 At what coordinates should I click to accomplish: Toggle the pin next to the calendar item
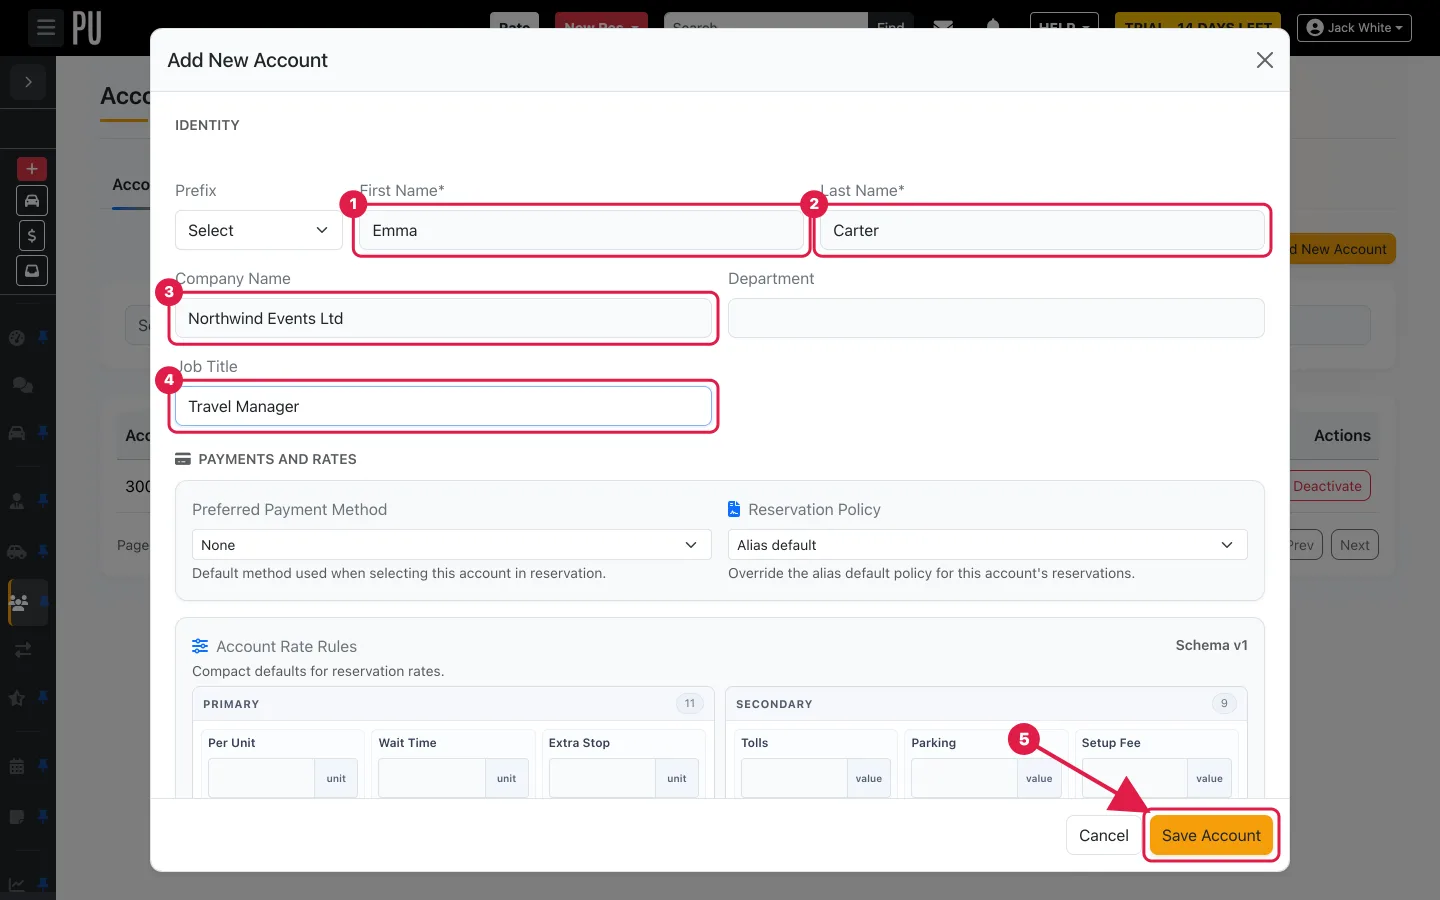click(x=43, y=765)
